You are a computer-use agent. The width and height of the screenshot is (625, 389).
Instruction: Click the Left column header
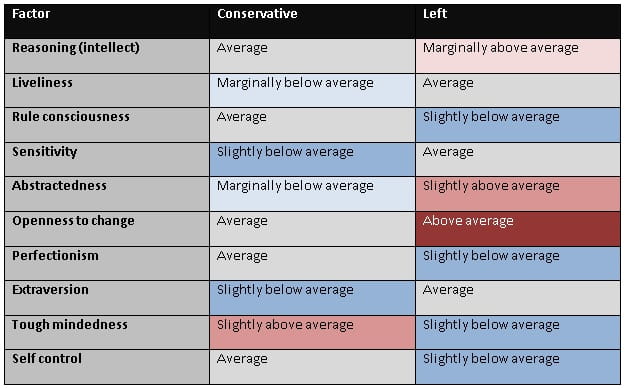[x=518, y=21]
